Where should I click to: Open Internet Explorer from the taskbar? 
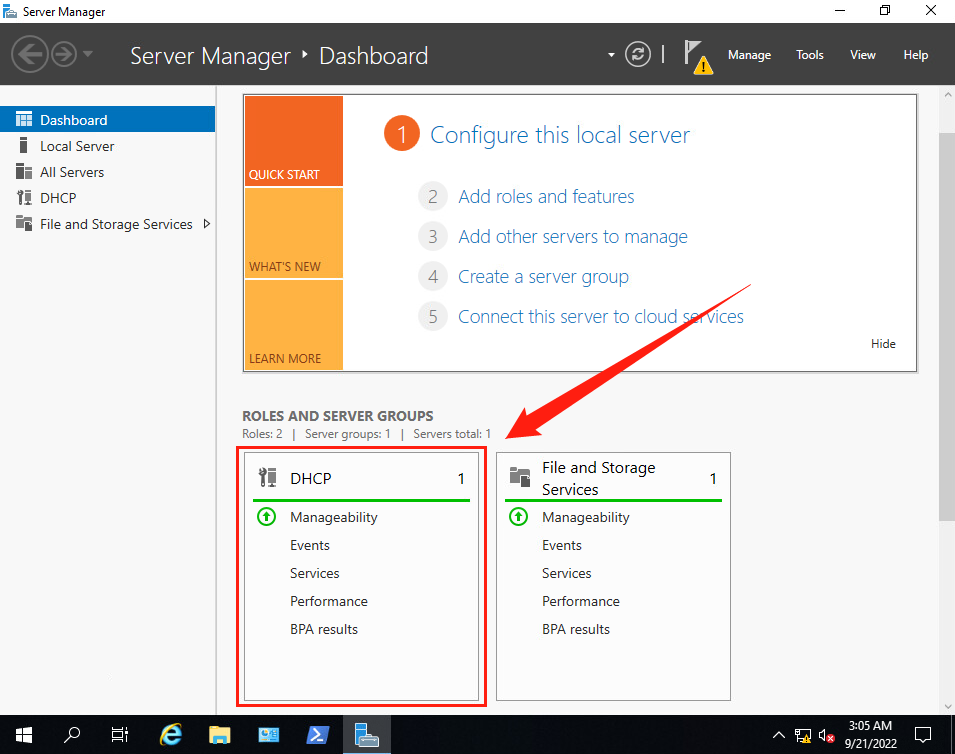[171, 735]
